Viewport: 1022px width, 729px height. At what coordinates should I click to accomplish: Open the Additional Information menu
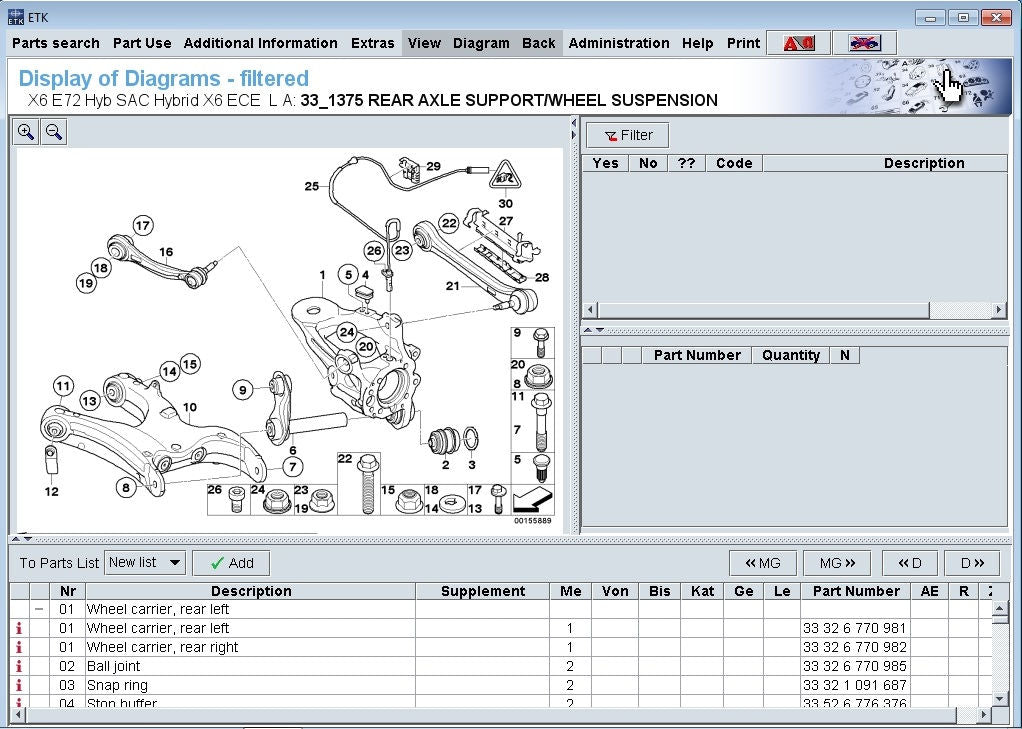tap(260, 43)
